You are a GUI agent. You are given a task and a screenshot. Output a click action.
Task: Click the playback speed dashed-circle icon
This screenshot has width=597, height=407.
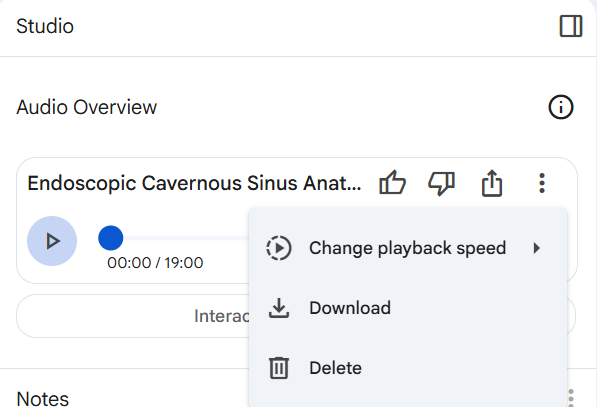pyautogui.click(x=279, y=248)
